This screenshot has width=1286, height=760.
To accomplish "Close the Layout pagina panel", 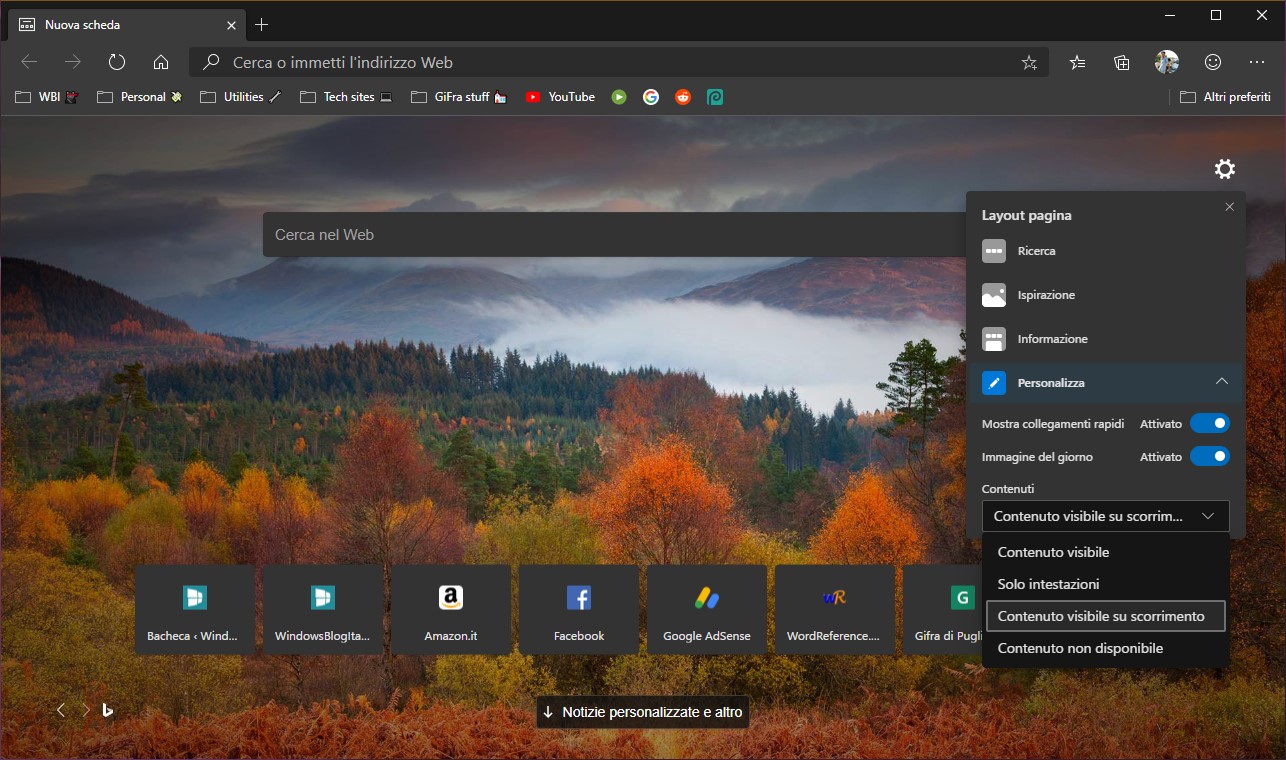I will [1229, 207].
